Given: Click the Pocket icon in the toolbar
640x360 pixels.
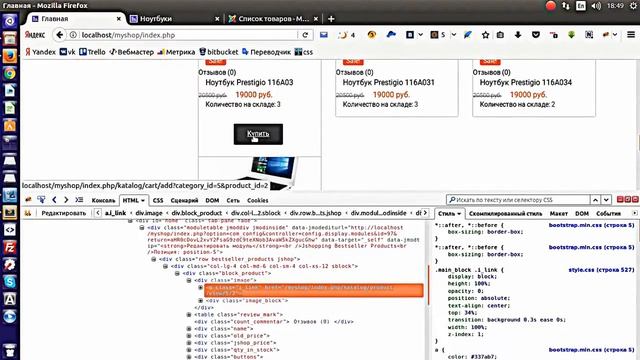Looking at the screenshot, I should (536, 35).
